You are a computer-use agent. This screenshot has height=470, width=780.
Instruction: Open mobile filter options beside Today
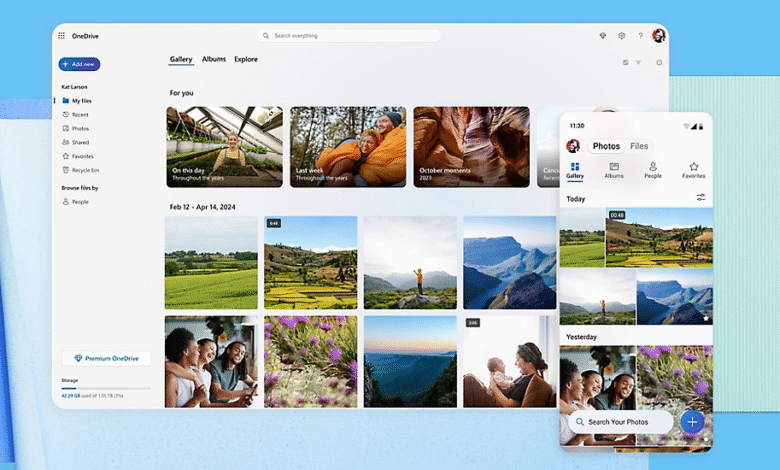(701, 198)
